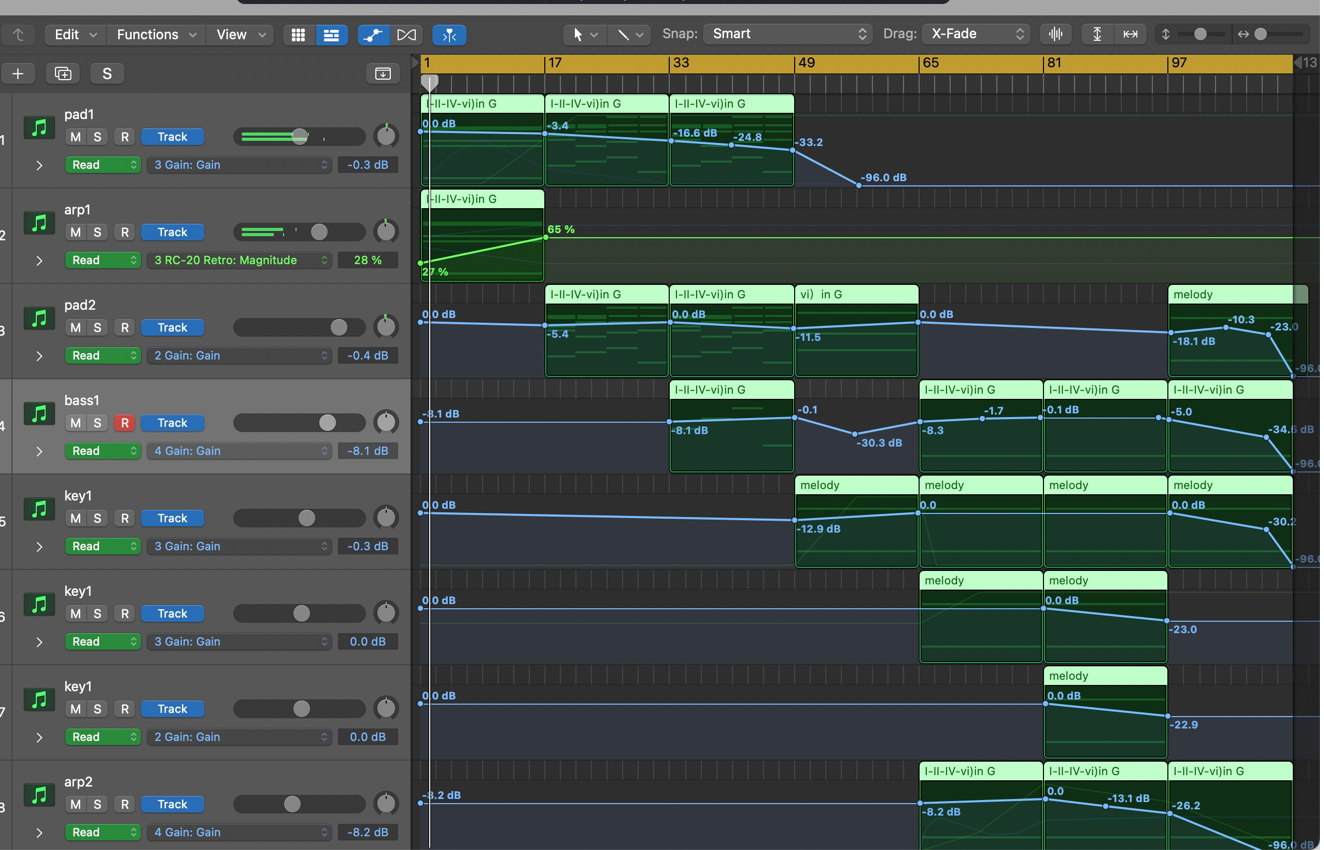This screenshot has height=850, width=1324.
Task: Open the Functions menu
Action: tap(155, 34)
